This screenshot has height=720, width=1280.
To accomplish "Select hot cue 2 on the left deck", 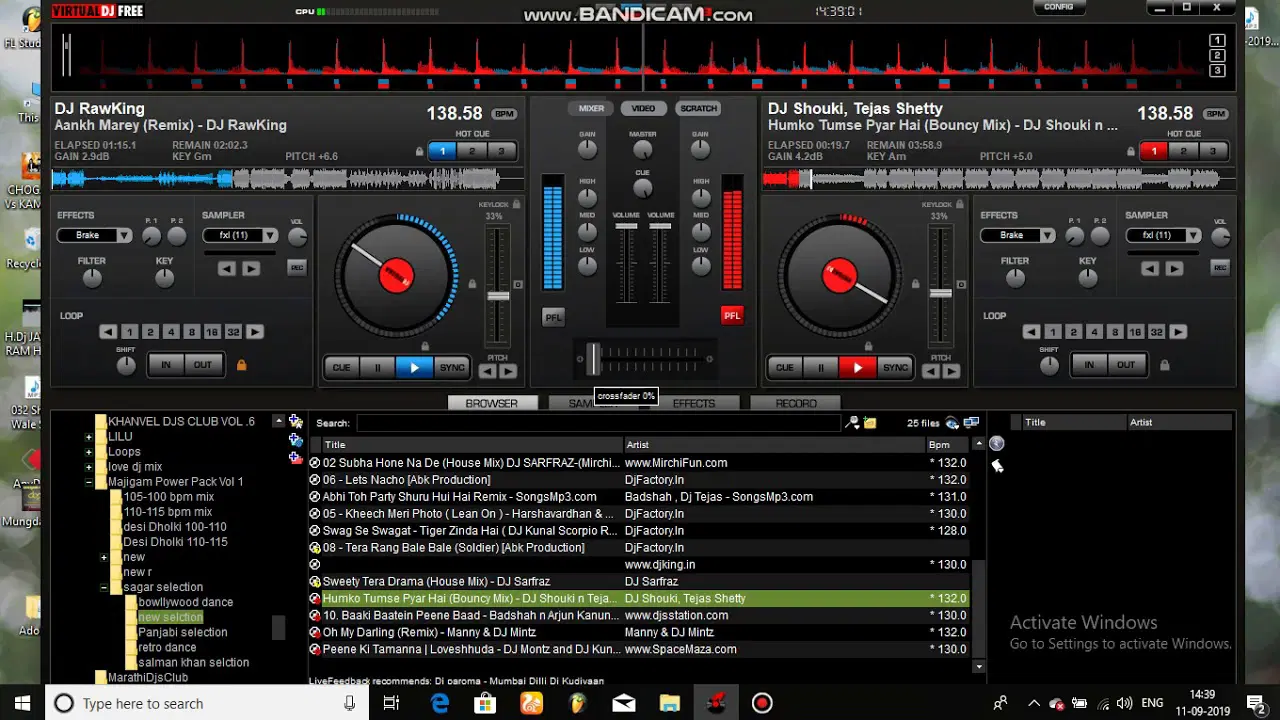I will 472,151.
